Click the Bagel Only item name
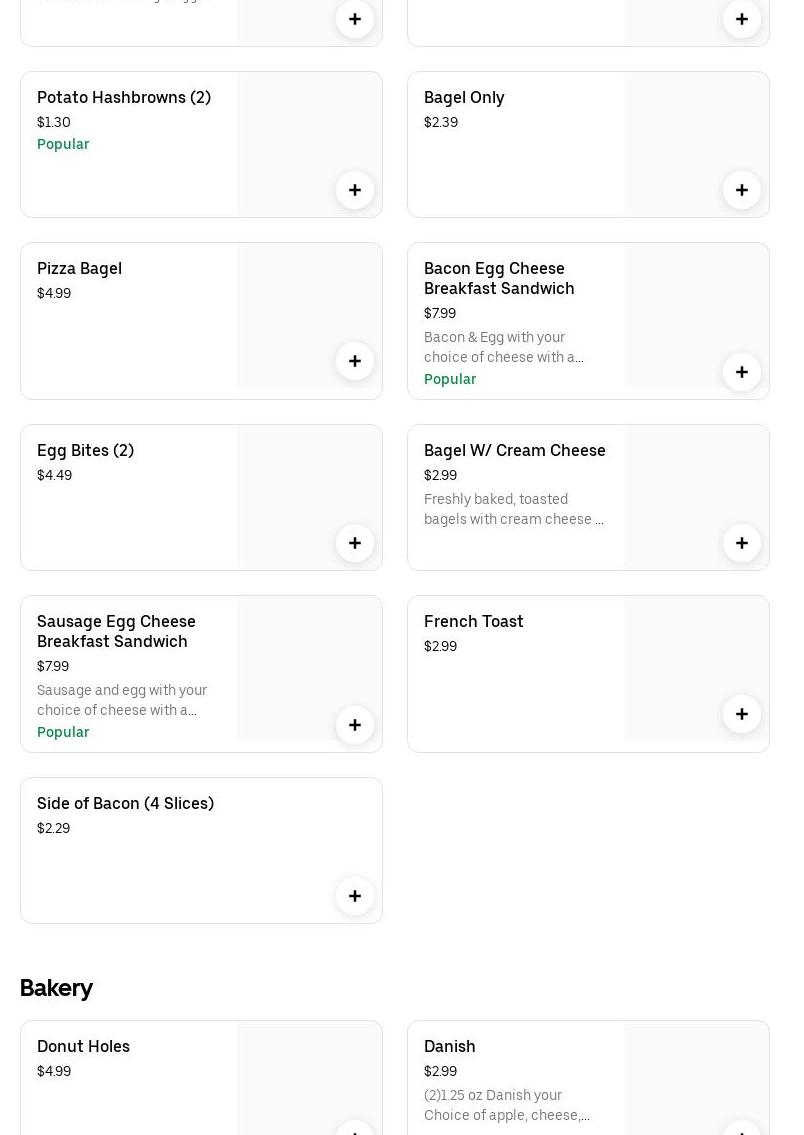804x1135 pixels. click(464, 97)
